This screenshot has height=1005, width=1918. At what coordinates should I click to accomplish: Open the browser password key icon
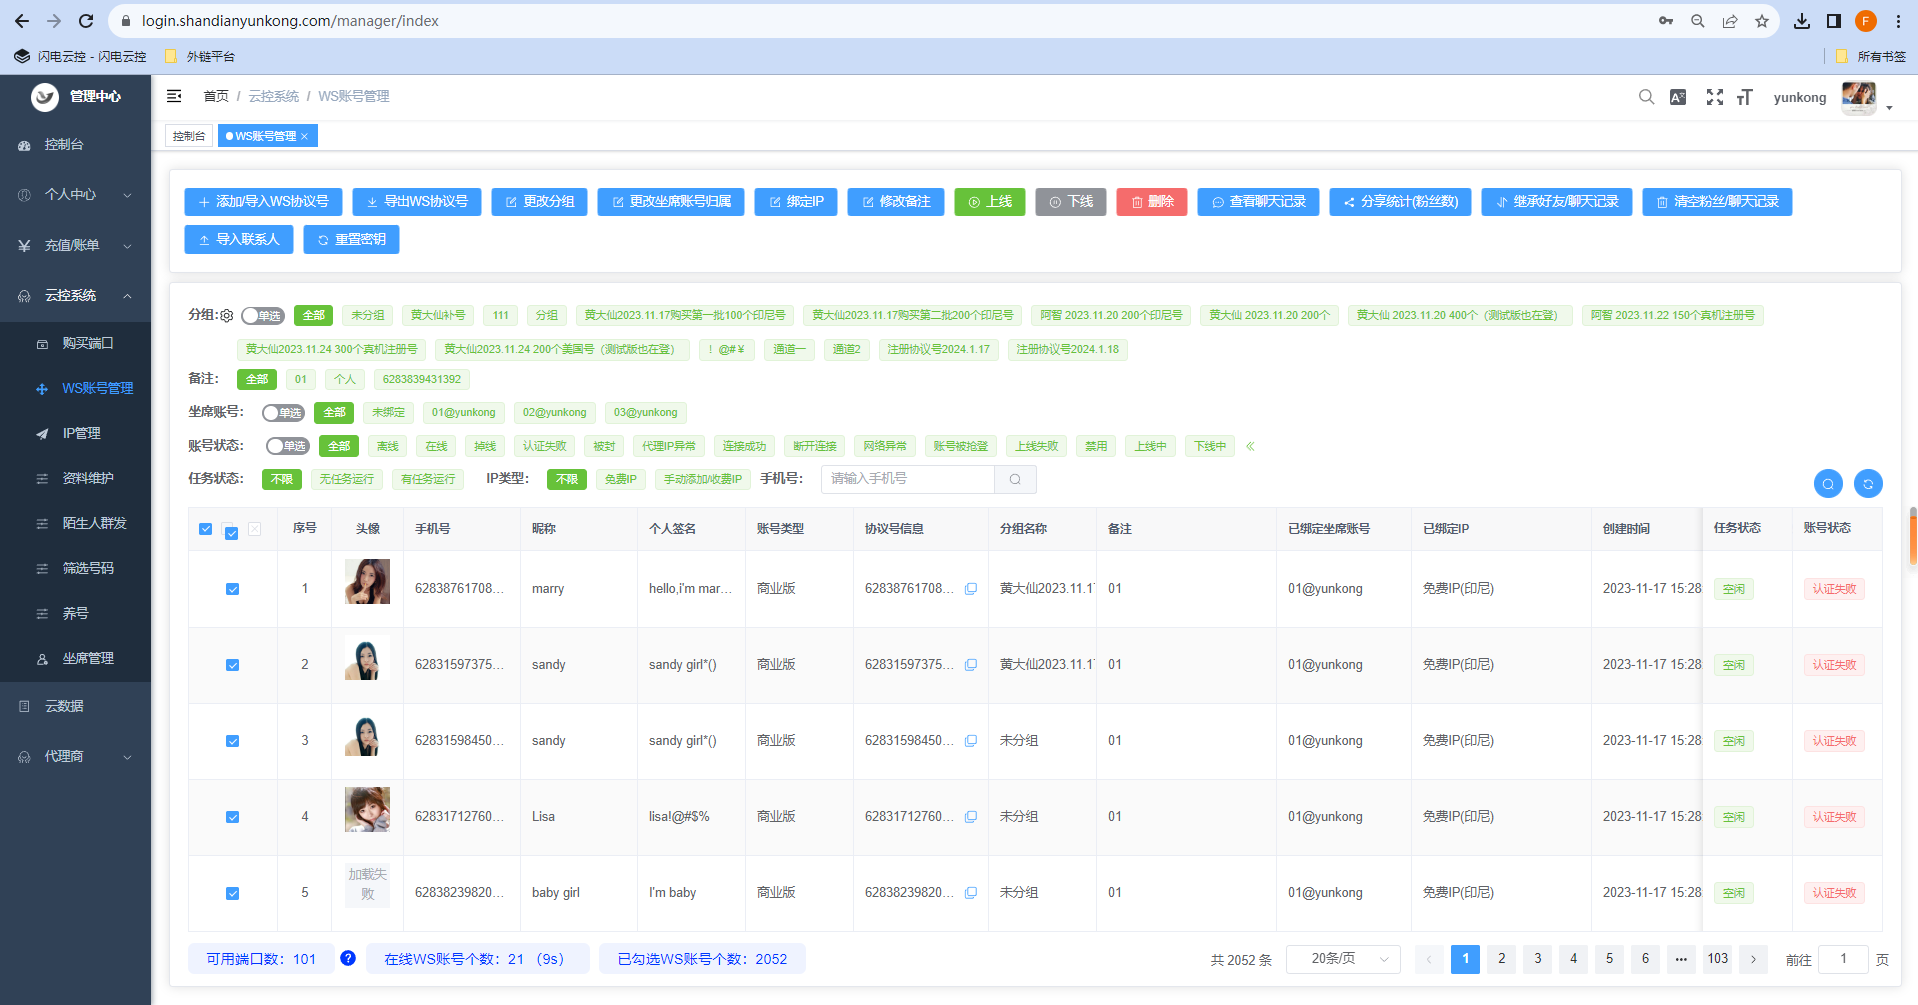click(1666, 21)
